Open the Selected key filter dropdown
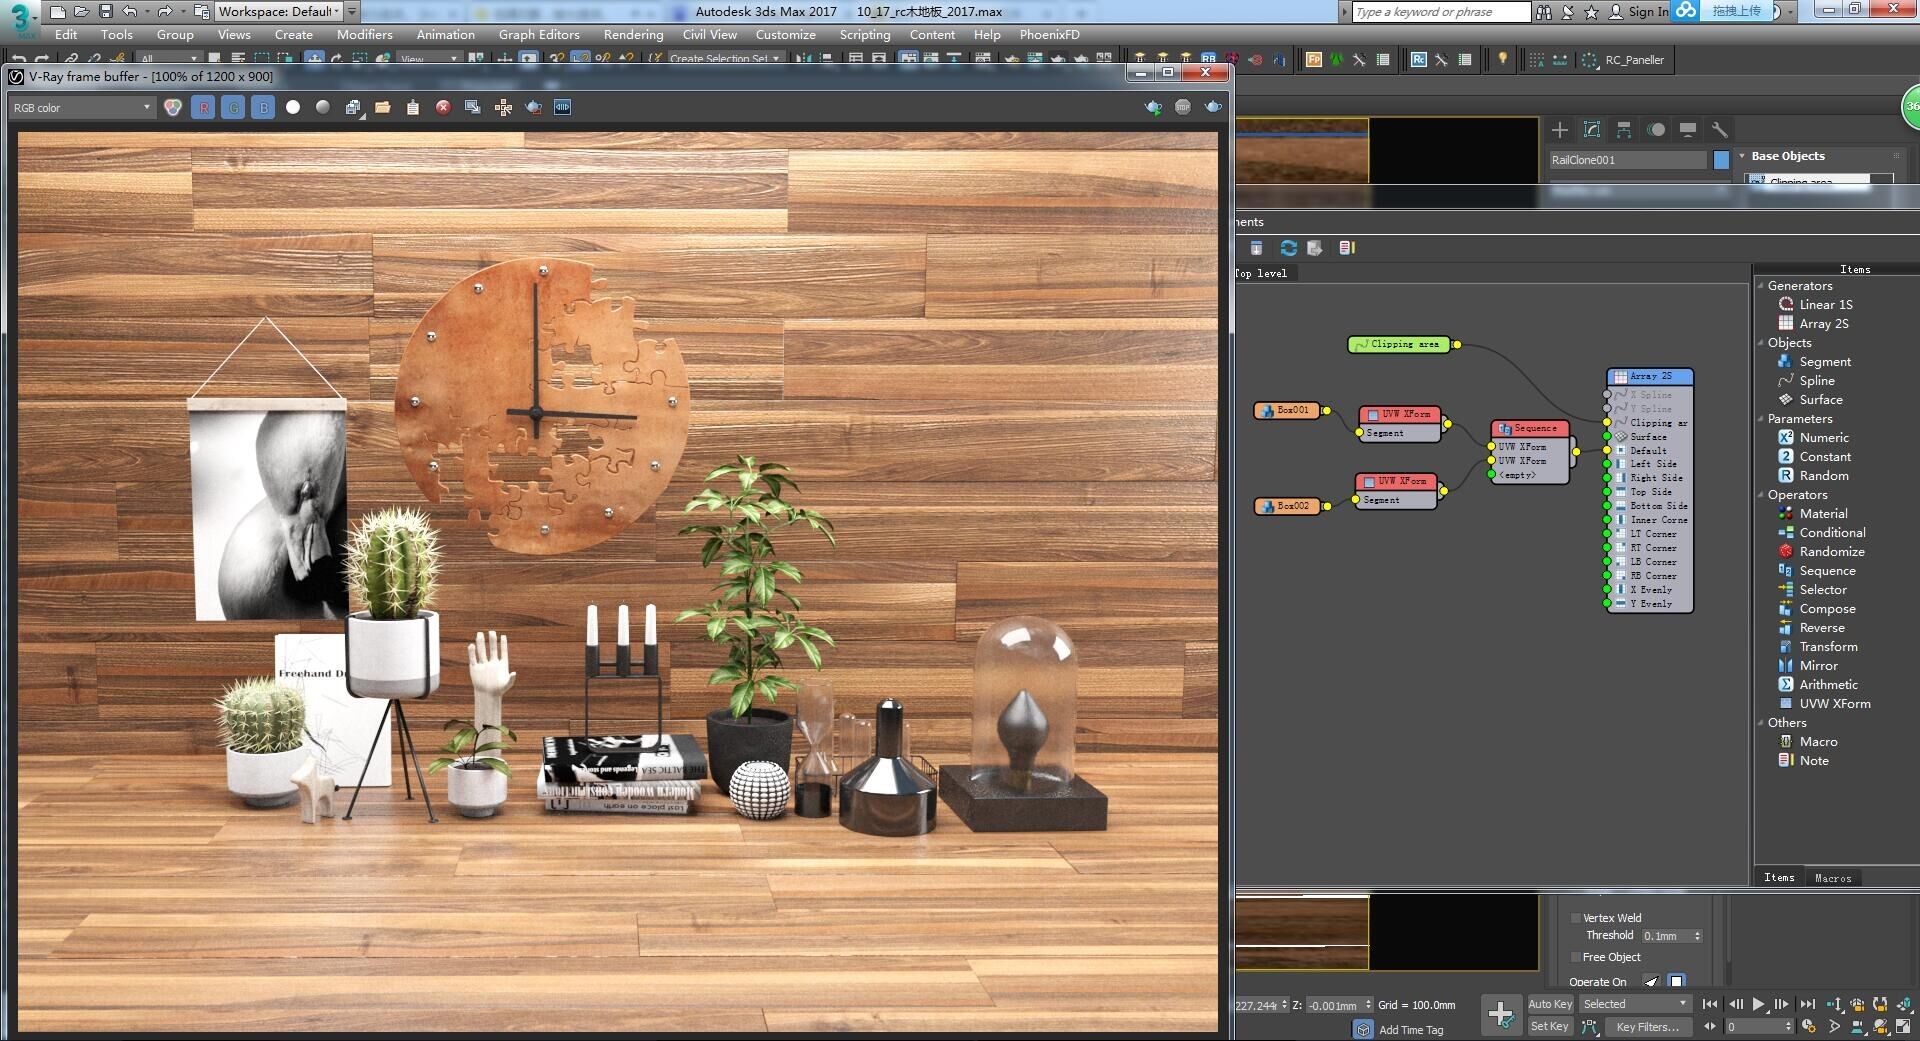The image size is (1920, 1041). [1635, 1004]
